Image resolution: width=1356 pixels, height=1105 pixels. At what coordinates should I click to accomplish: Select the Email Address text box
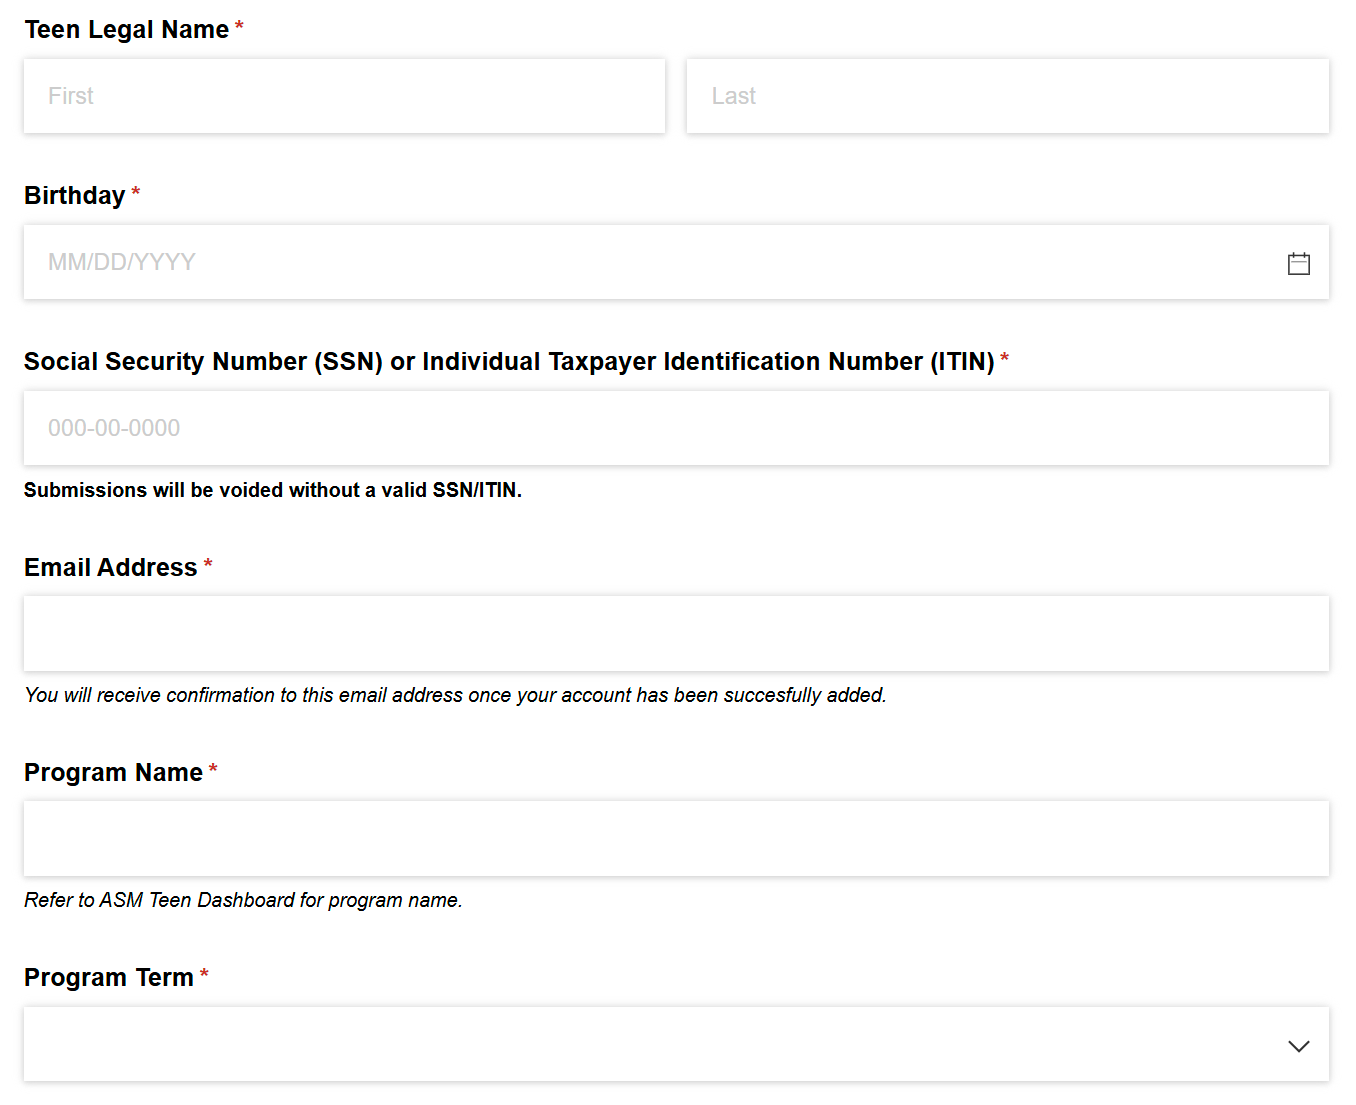click(x=676, y=633)
